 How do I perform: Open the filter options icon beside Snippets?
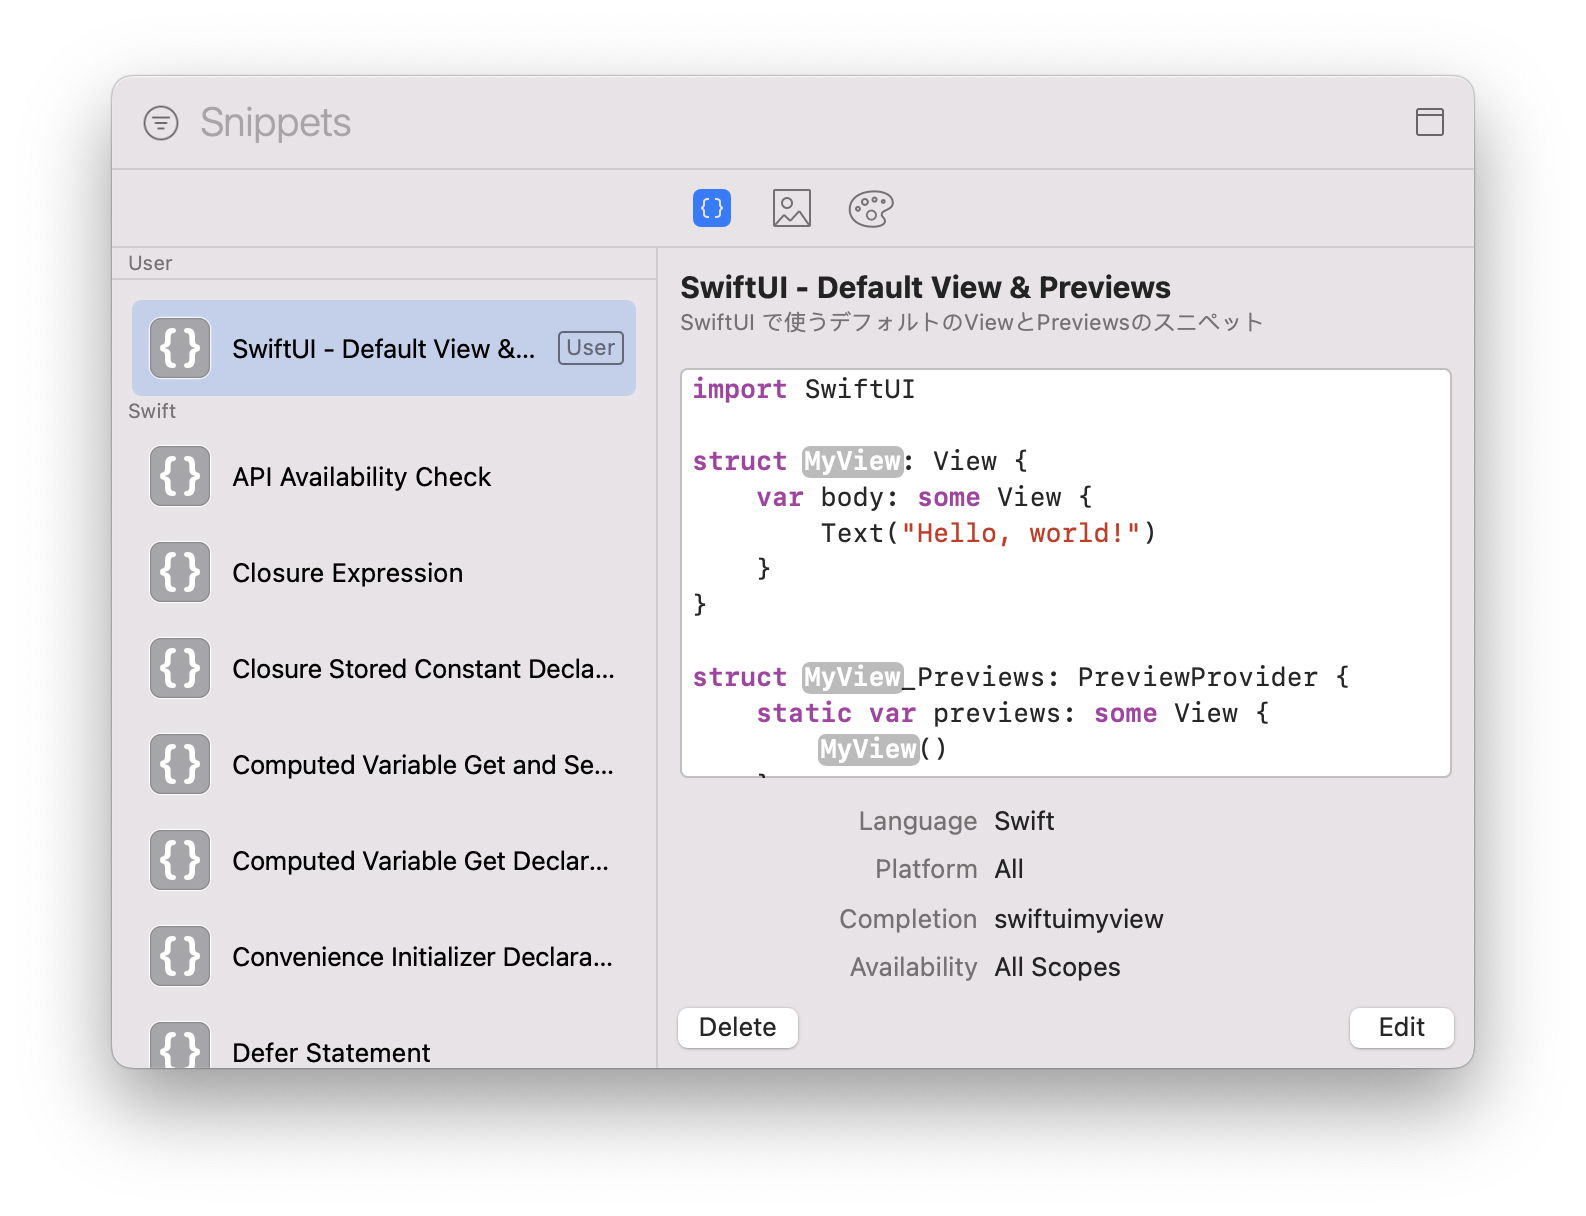(161, 123)
